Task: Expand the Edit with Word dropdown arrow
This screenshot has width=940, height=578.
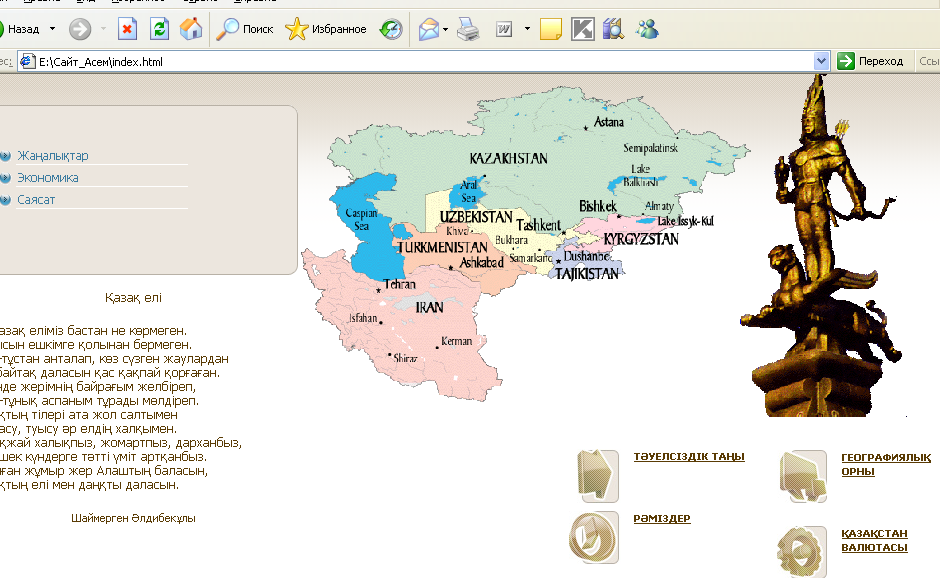Action: 527,29
